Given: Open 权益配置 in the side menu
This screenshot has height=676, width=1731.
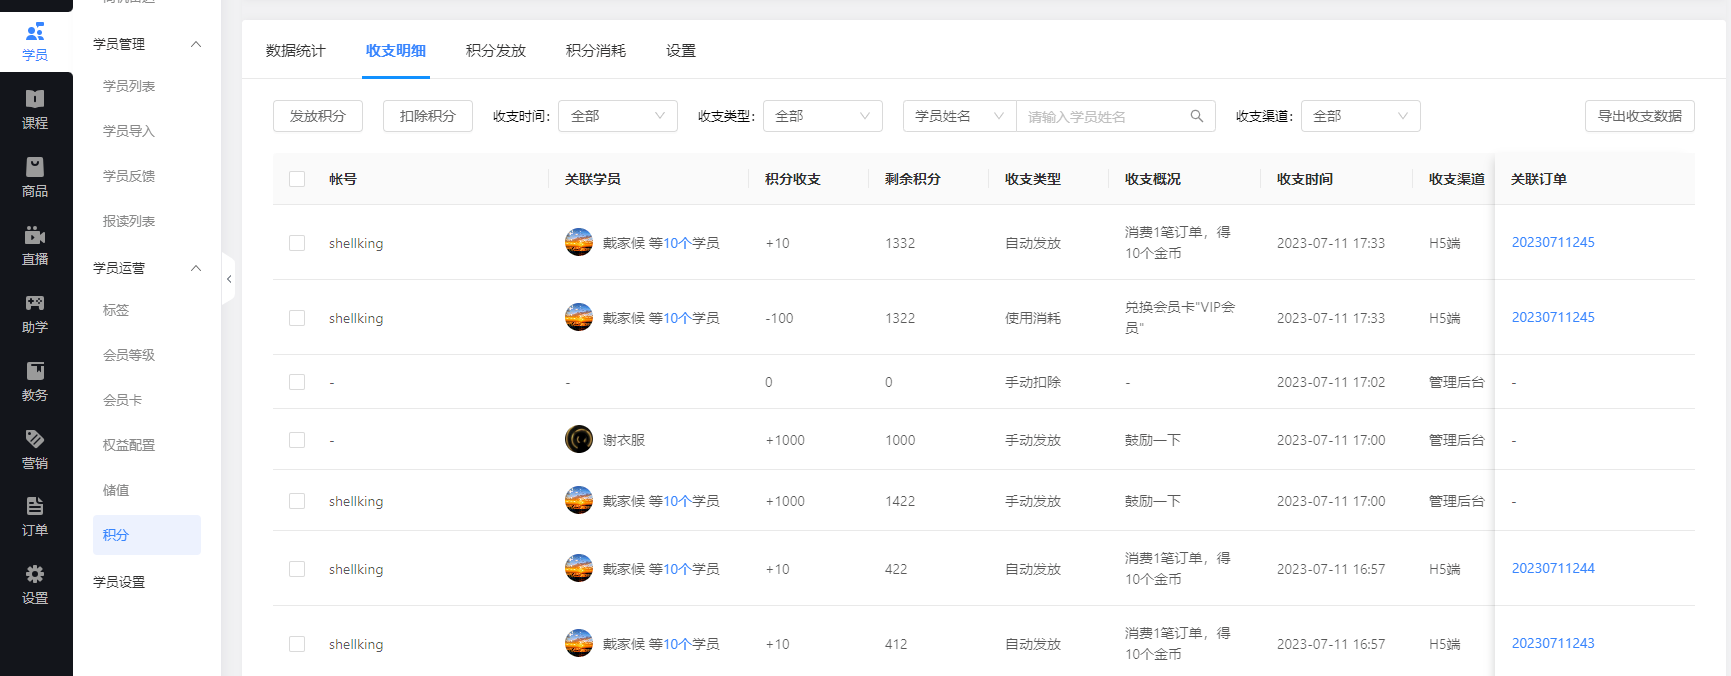Looking at the screenshot, I should pos(129,445).
